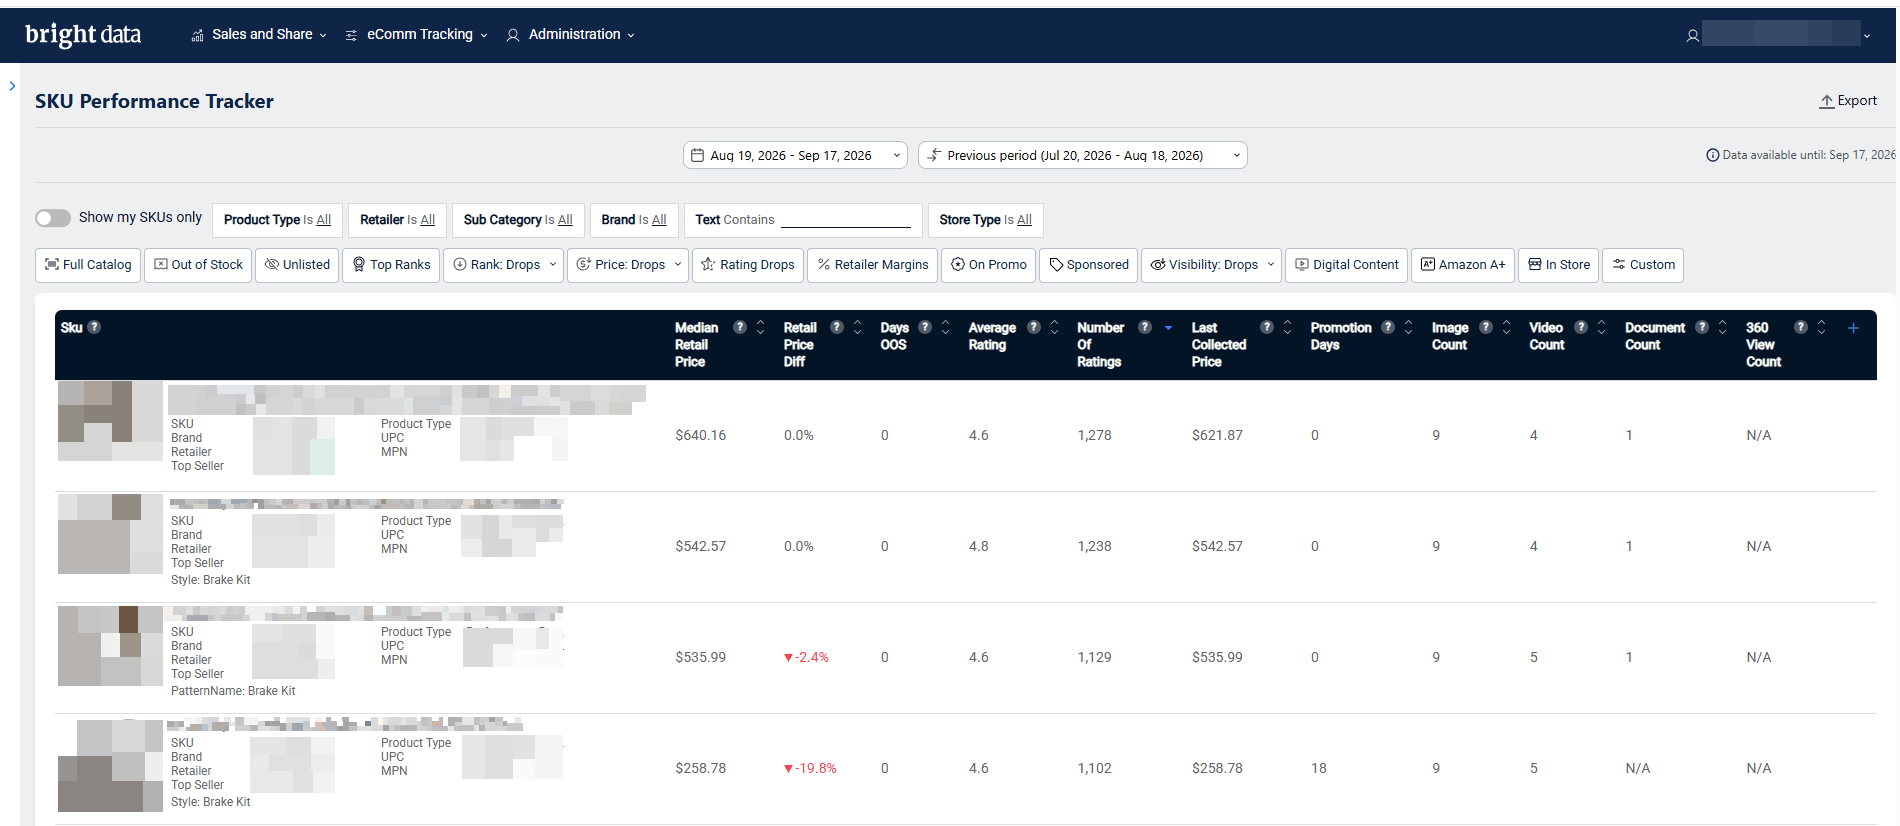
Task: Open the Previous period comparison dropdown
Action: [x=1082, y=155]
